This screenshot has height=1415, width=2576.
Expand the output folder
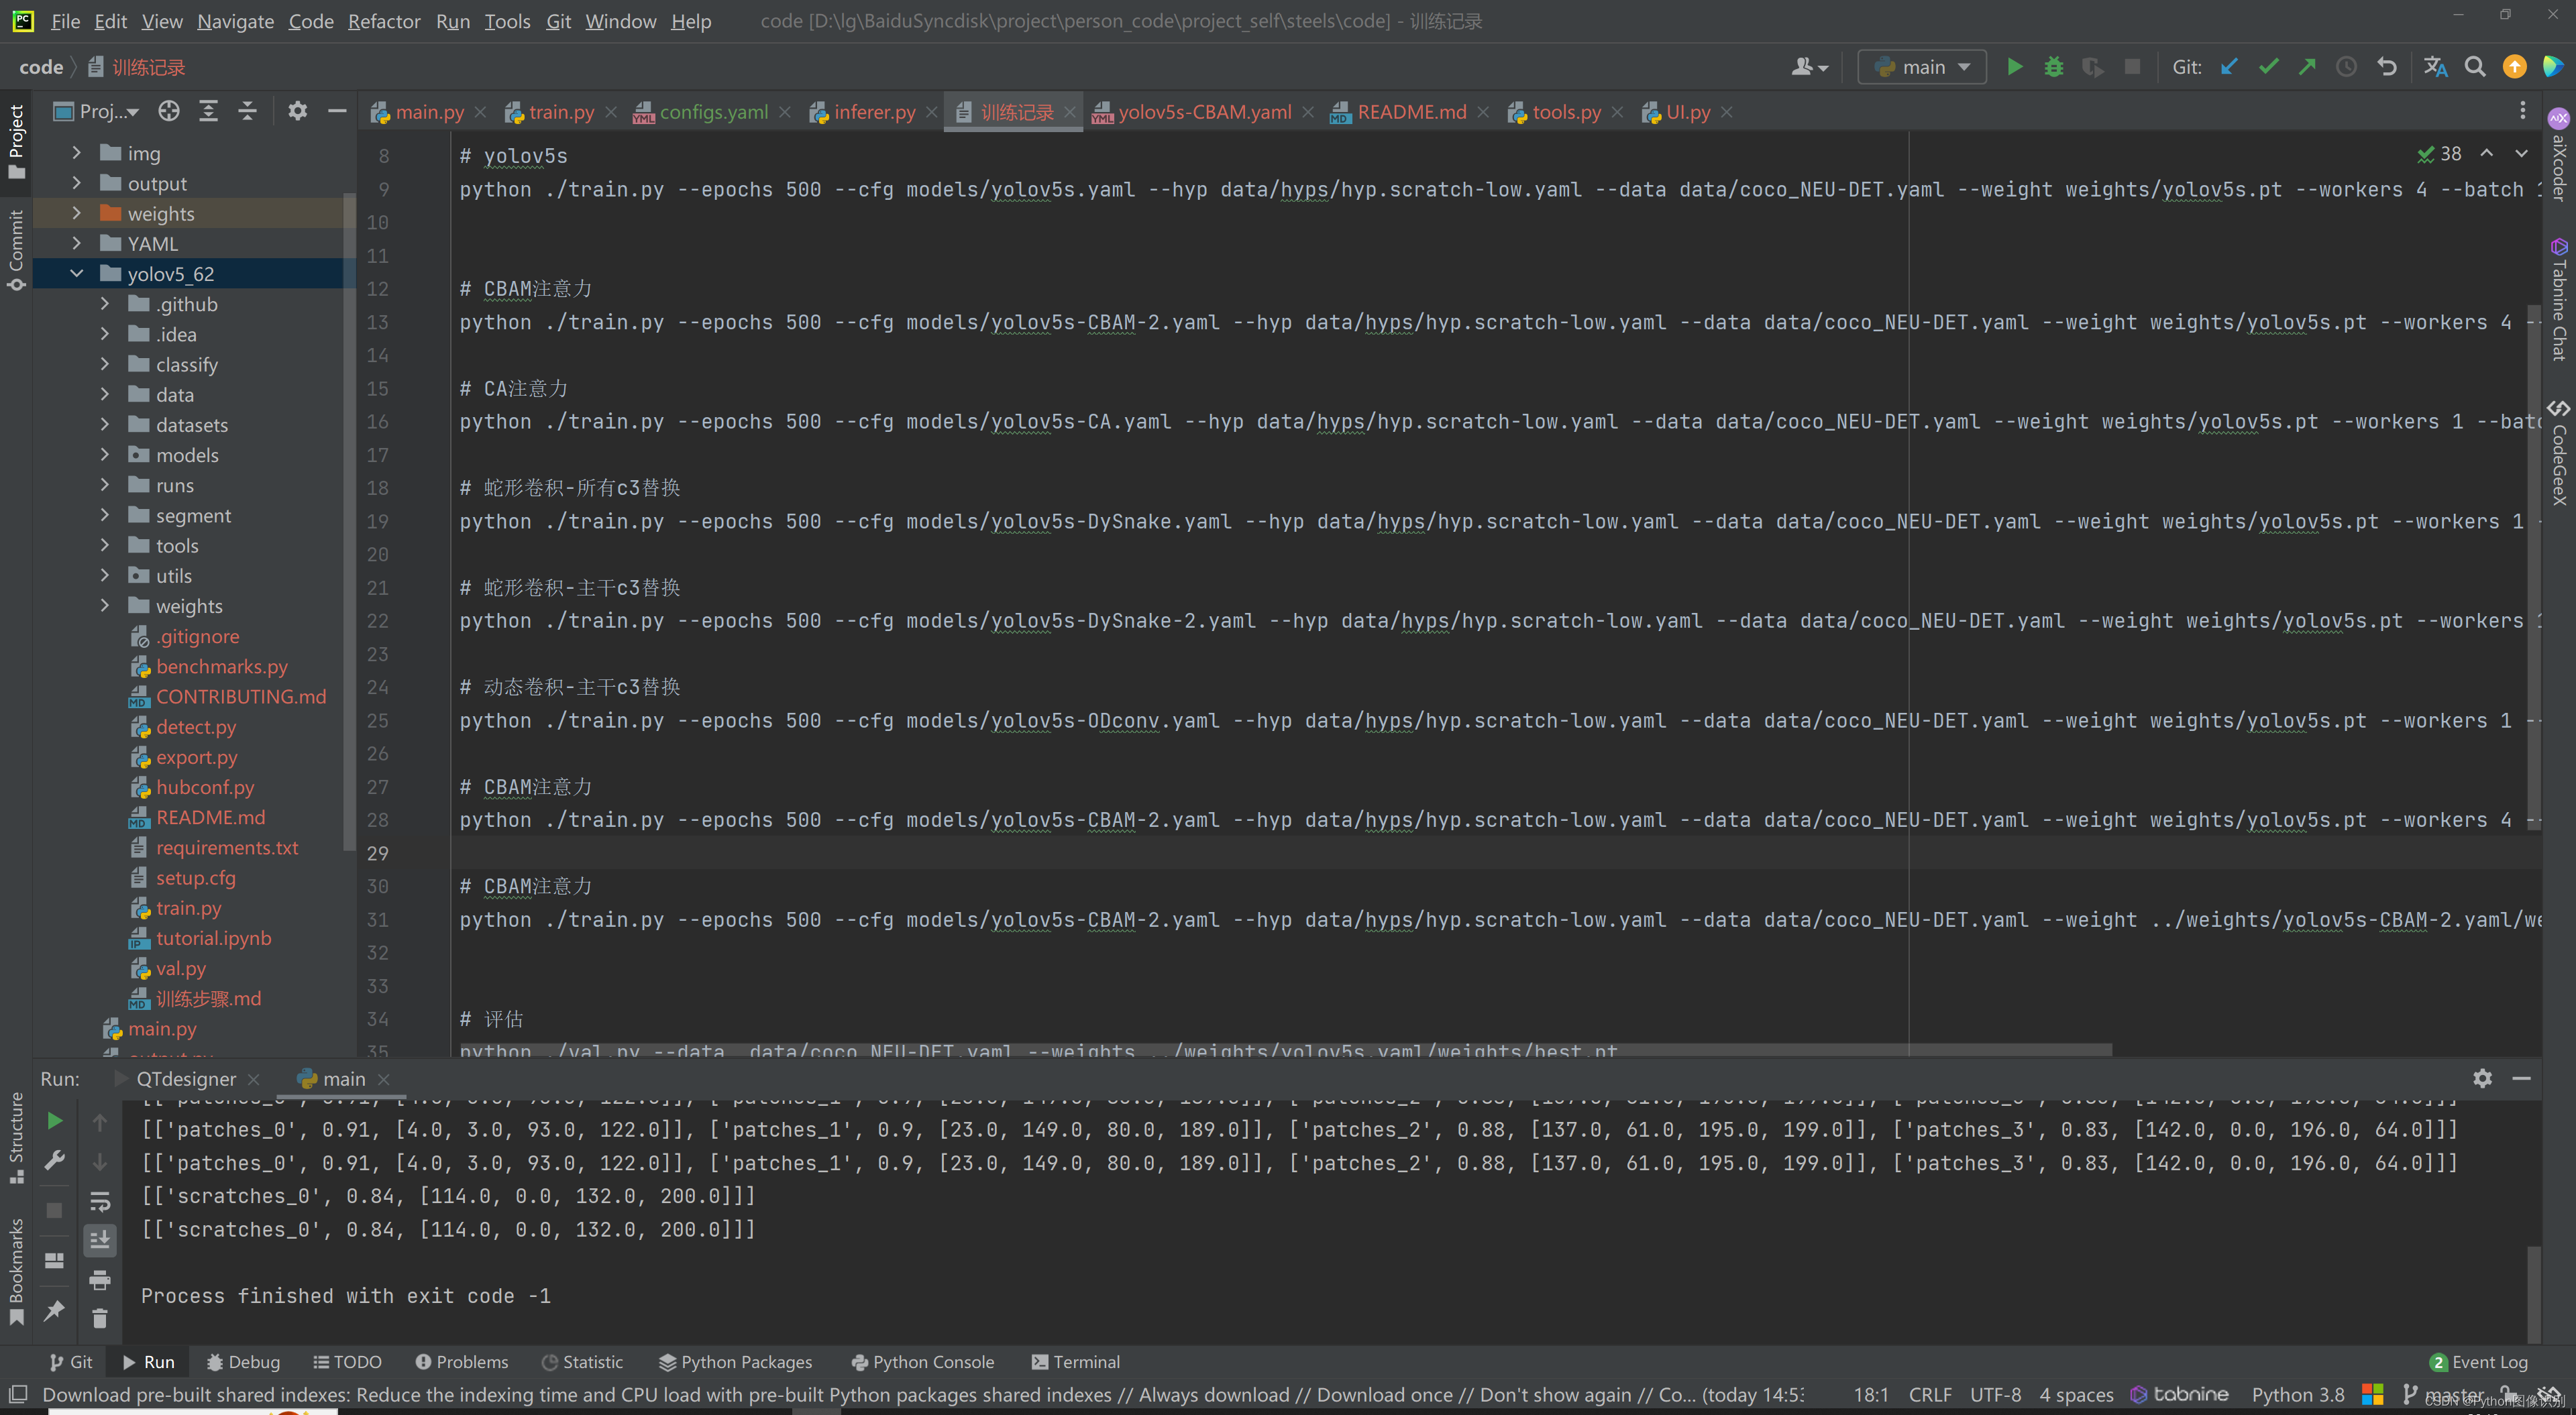77,183
